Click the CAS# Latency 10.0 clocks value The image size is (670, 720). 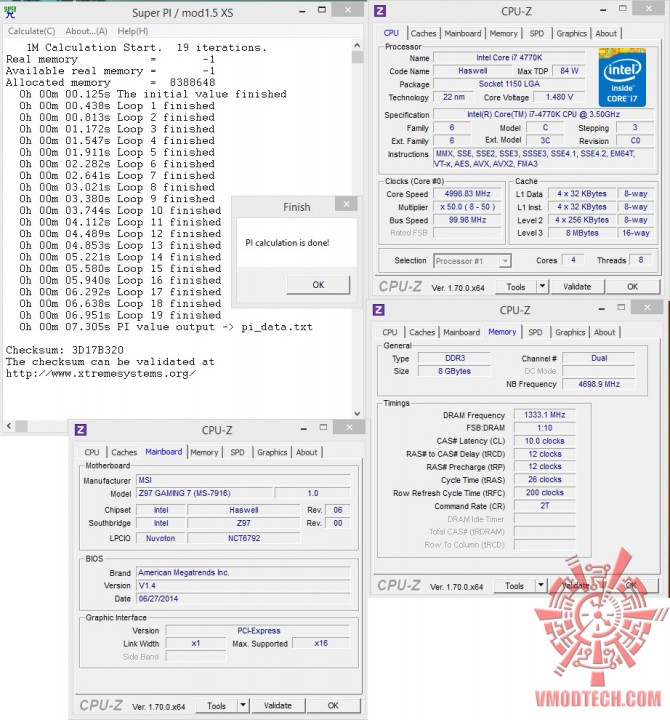click(544, 441)
